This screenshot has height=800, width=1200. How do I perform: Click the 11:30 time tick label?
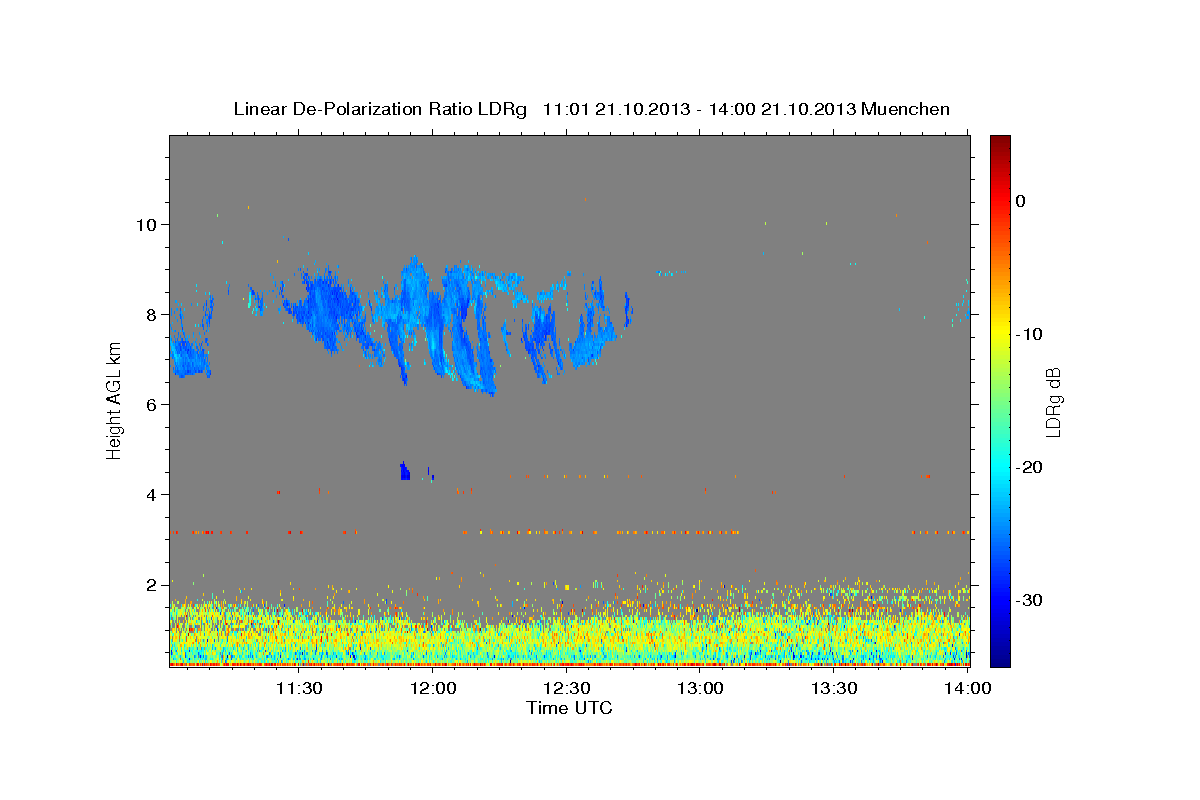coord(299,688)
